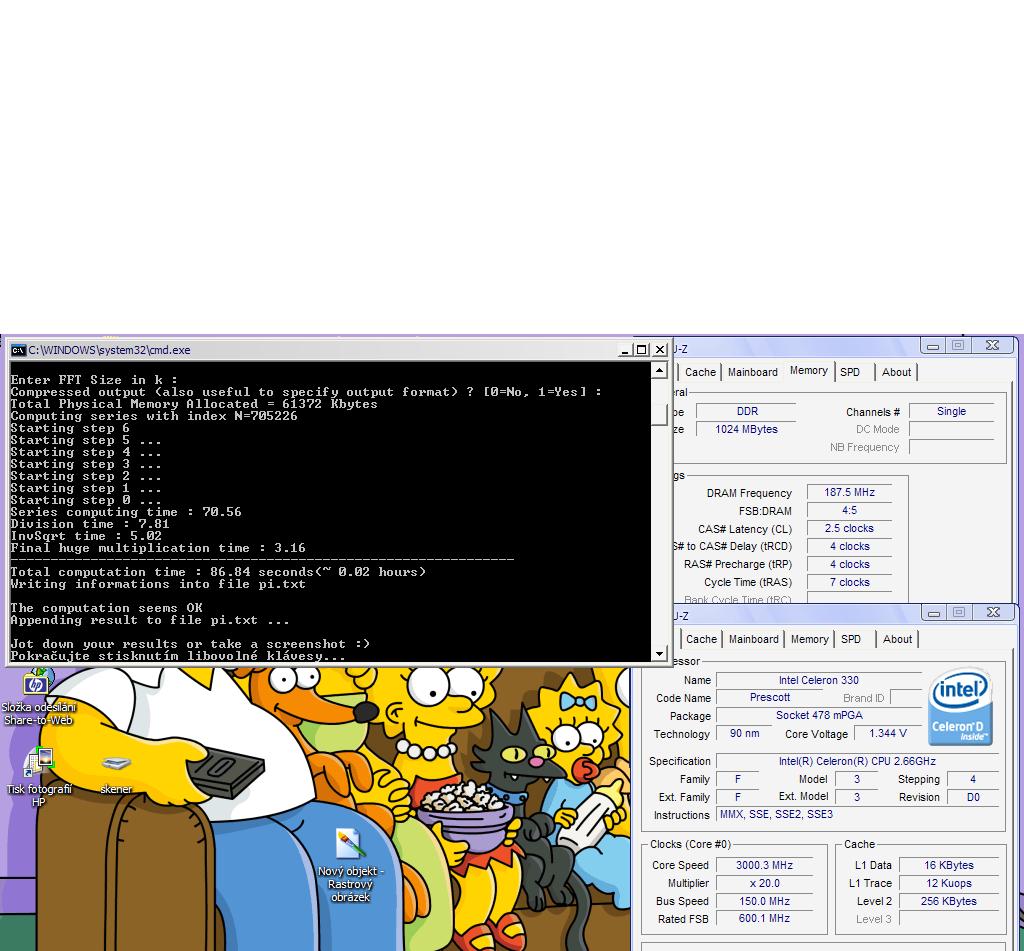Click the Cycle Time 7 clocks value
The image size is (1024, 951).
click(849, 583)
